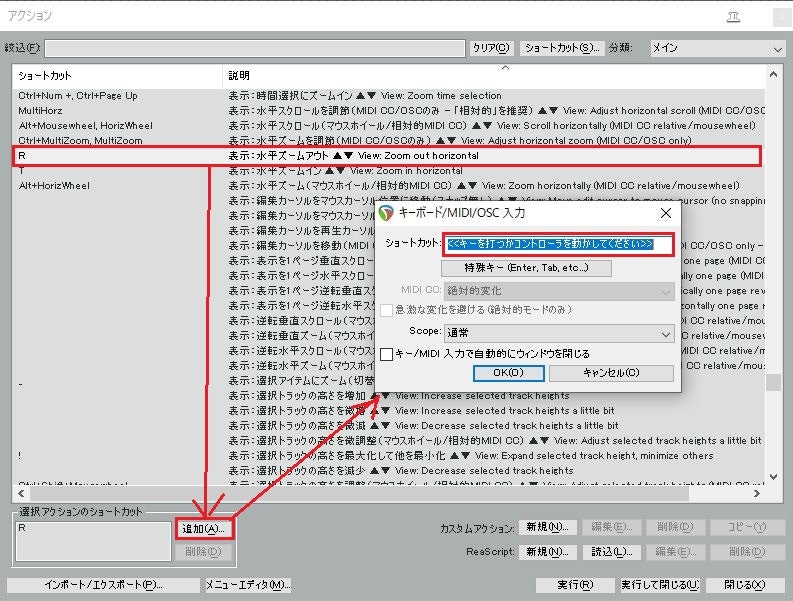Click the 閉じる(X) close button

[x=744, y=585]
